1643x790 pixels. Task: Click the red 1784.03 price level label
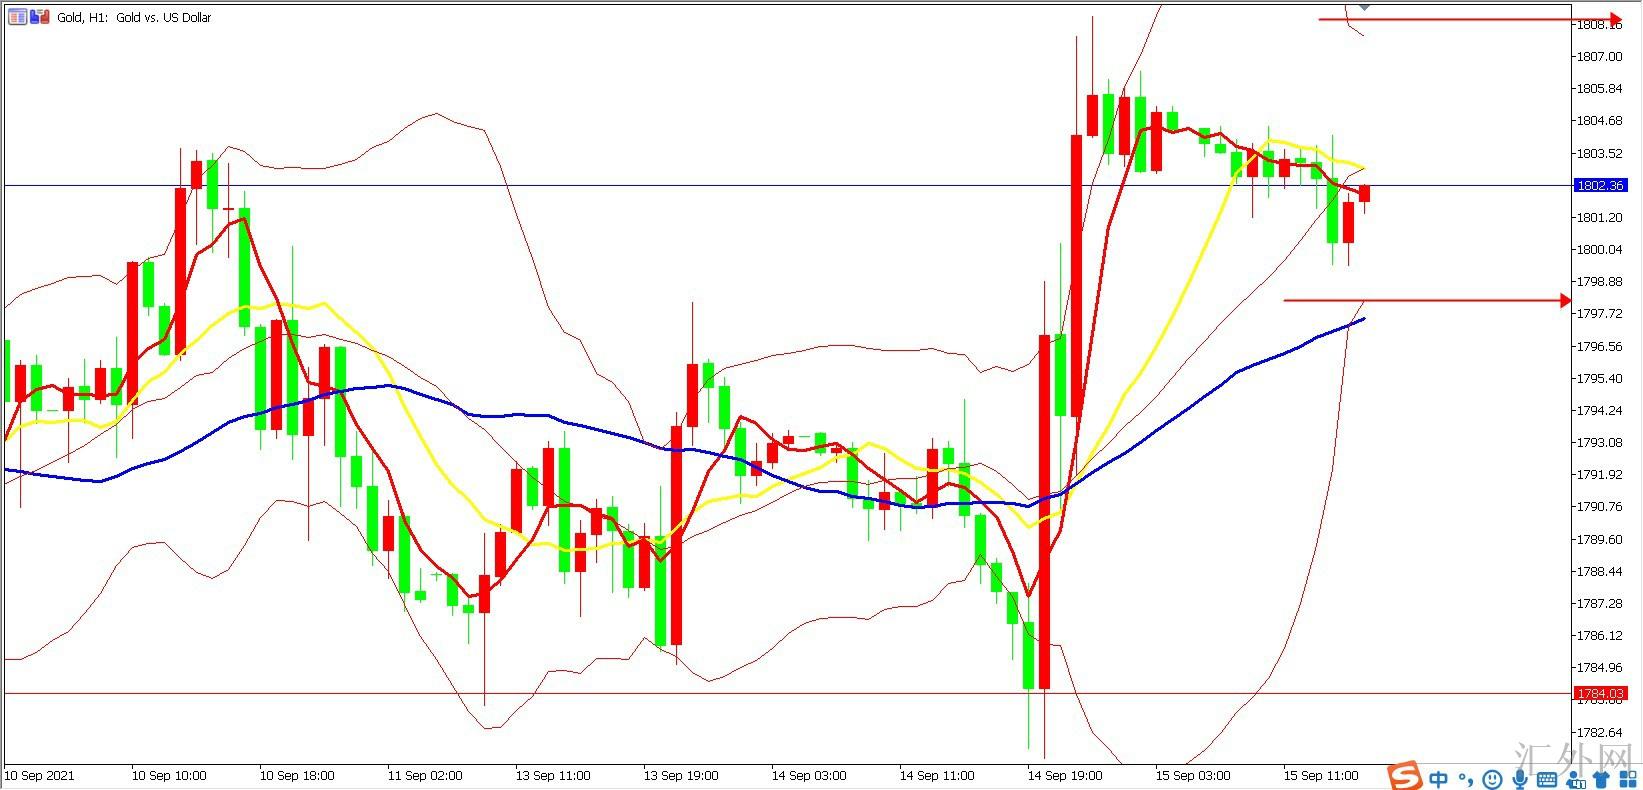1601,693
